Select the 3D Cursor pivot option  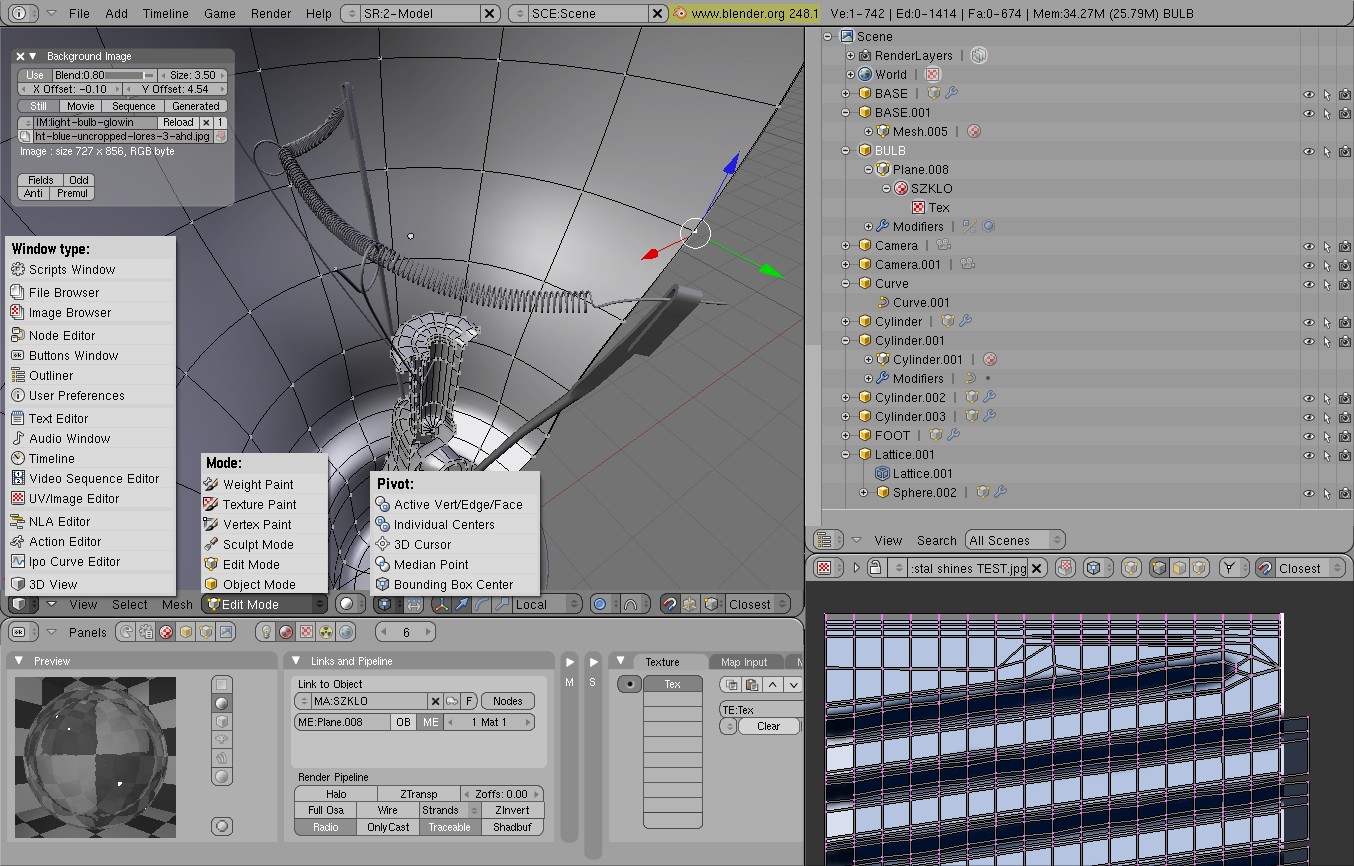click(421, 545)
